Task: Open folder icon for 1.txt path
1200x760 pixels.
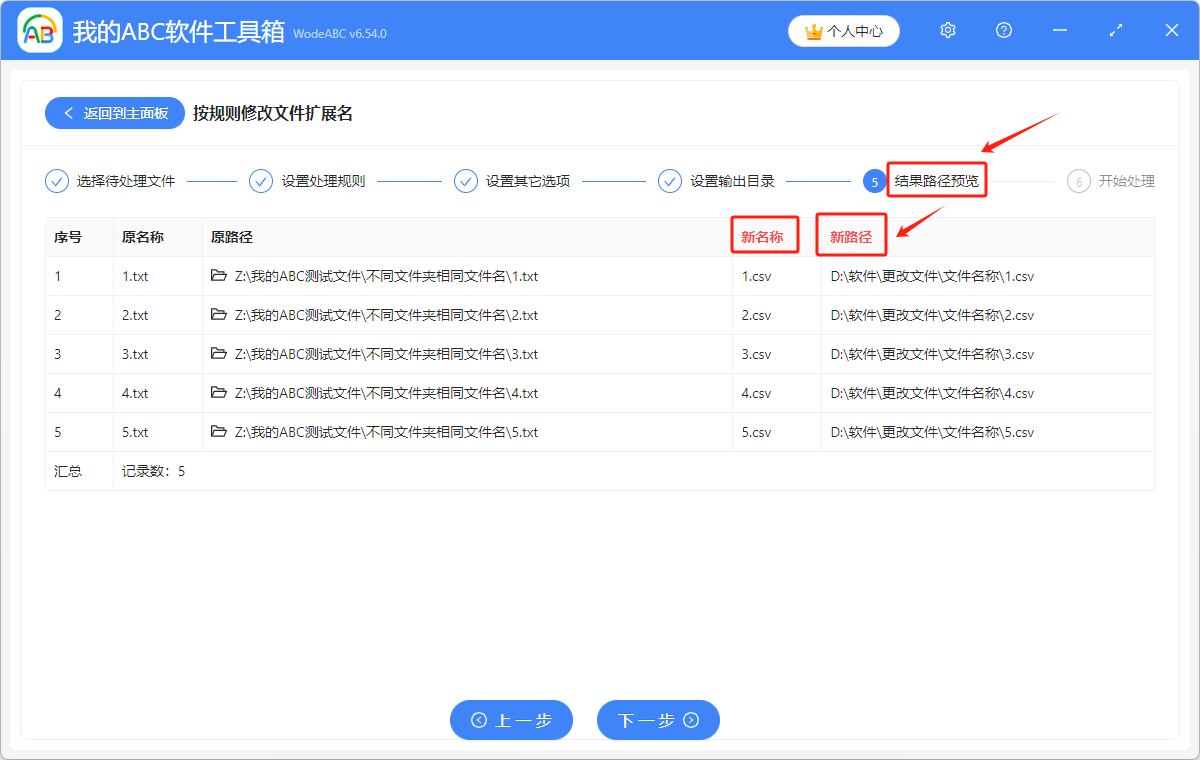Action: (x=219, y=276)
